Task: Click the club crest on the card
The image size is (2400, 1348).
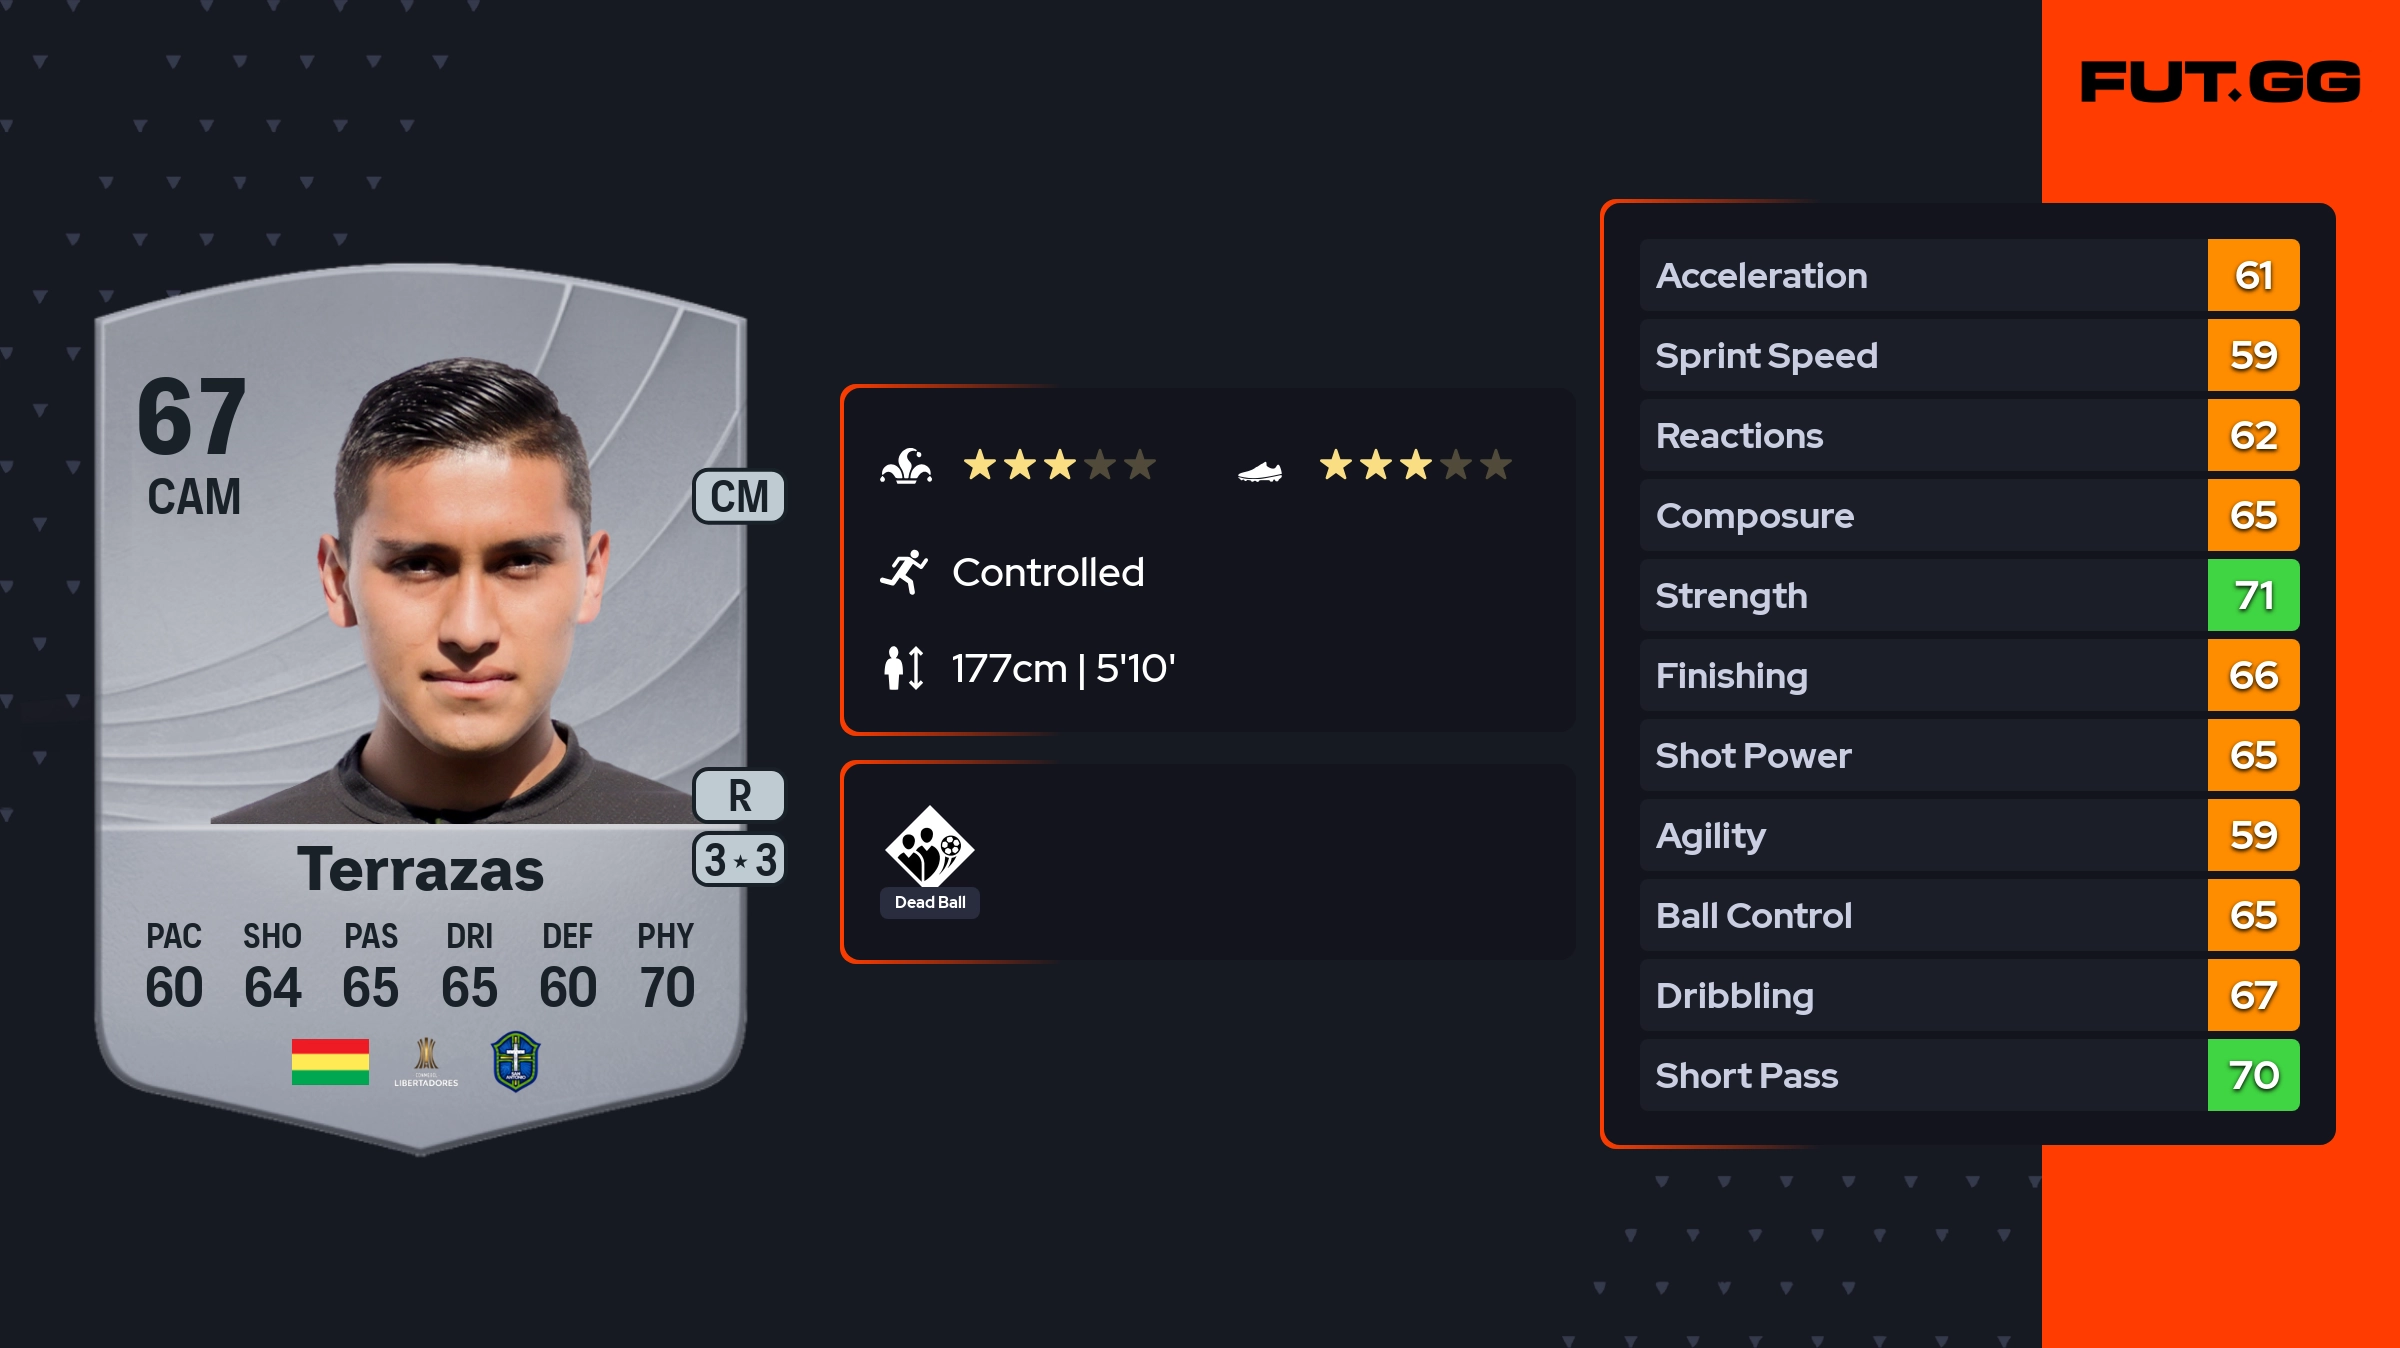Action: point(516,1062)
